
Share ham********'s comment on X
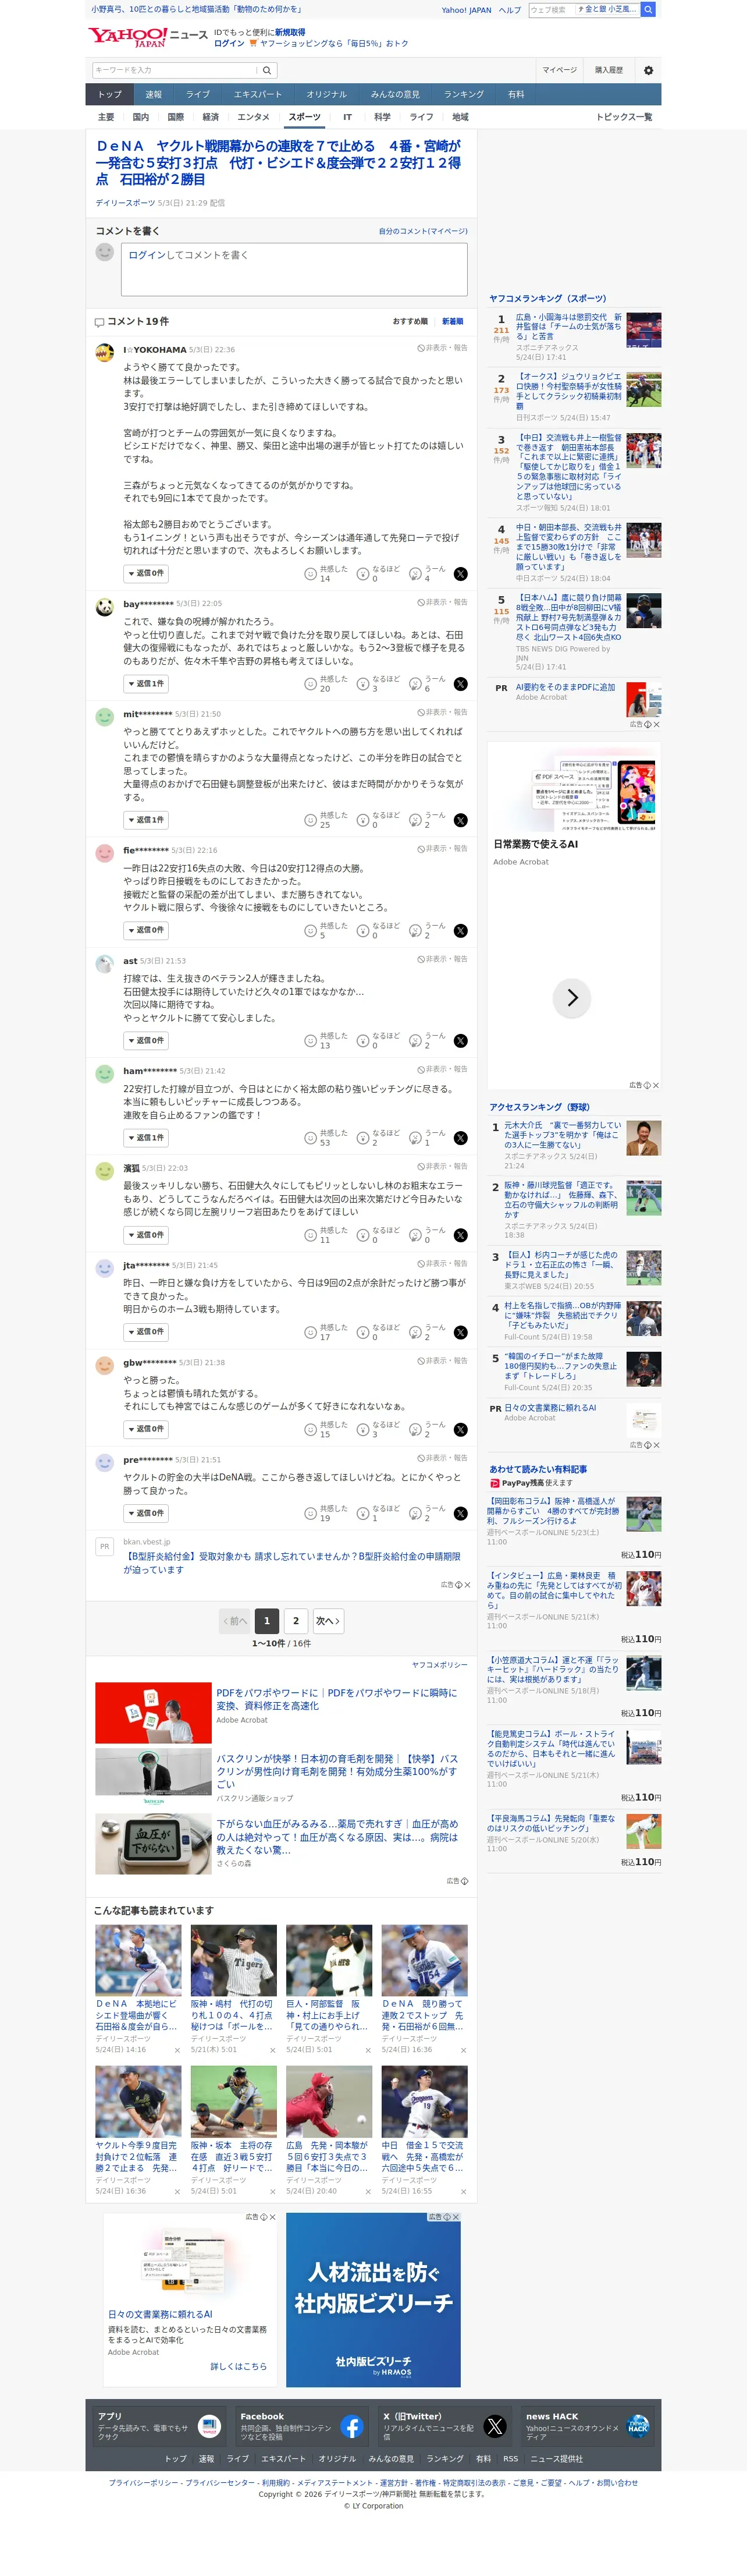tap(460, 1138)
